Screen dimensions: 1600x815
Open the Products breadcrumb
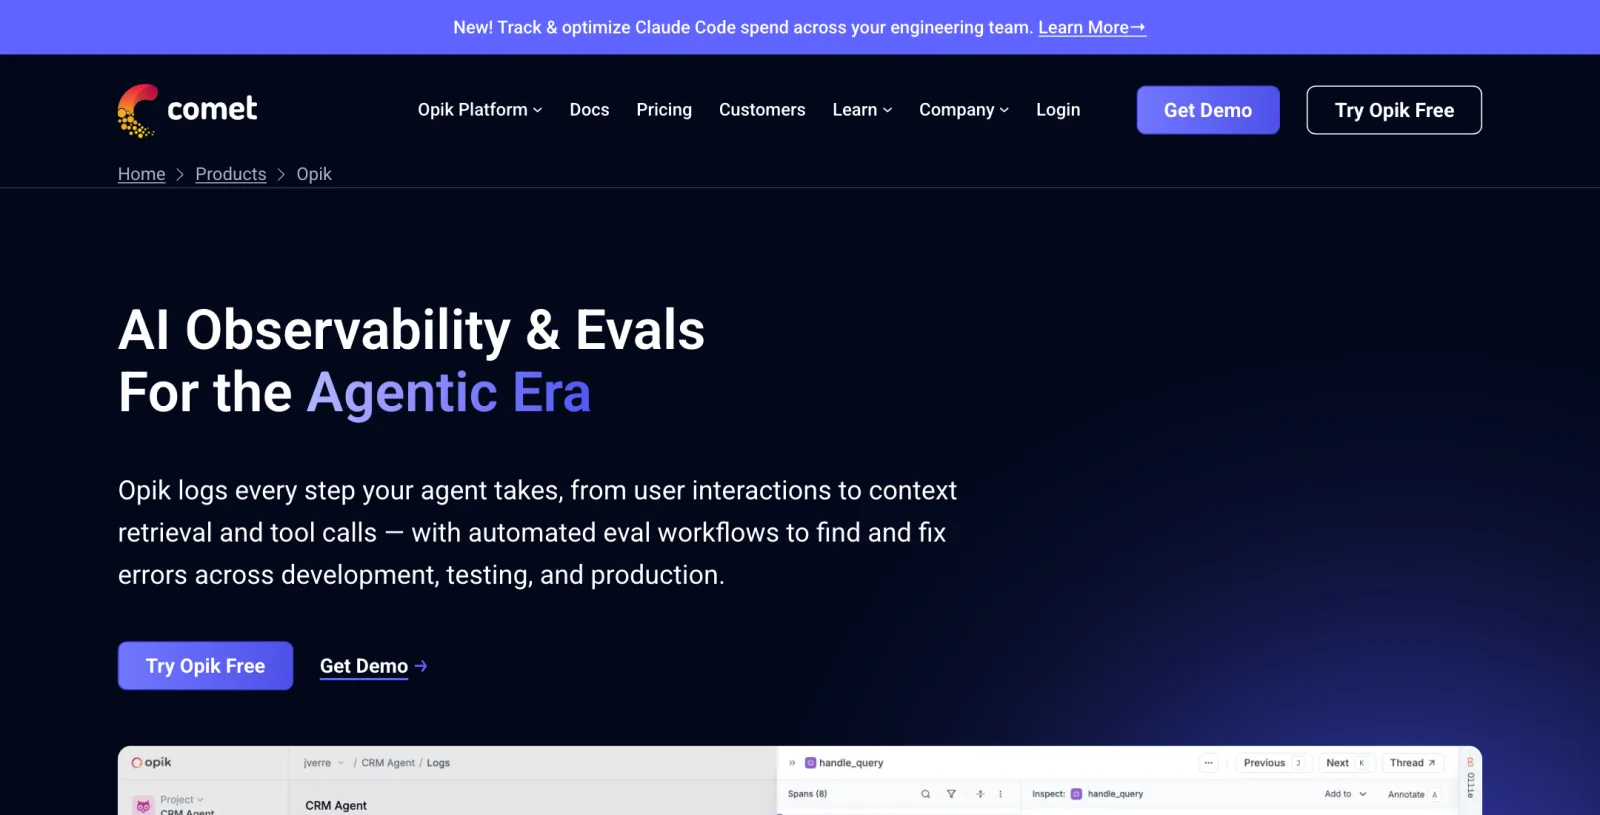tap(231, 174)
